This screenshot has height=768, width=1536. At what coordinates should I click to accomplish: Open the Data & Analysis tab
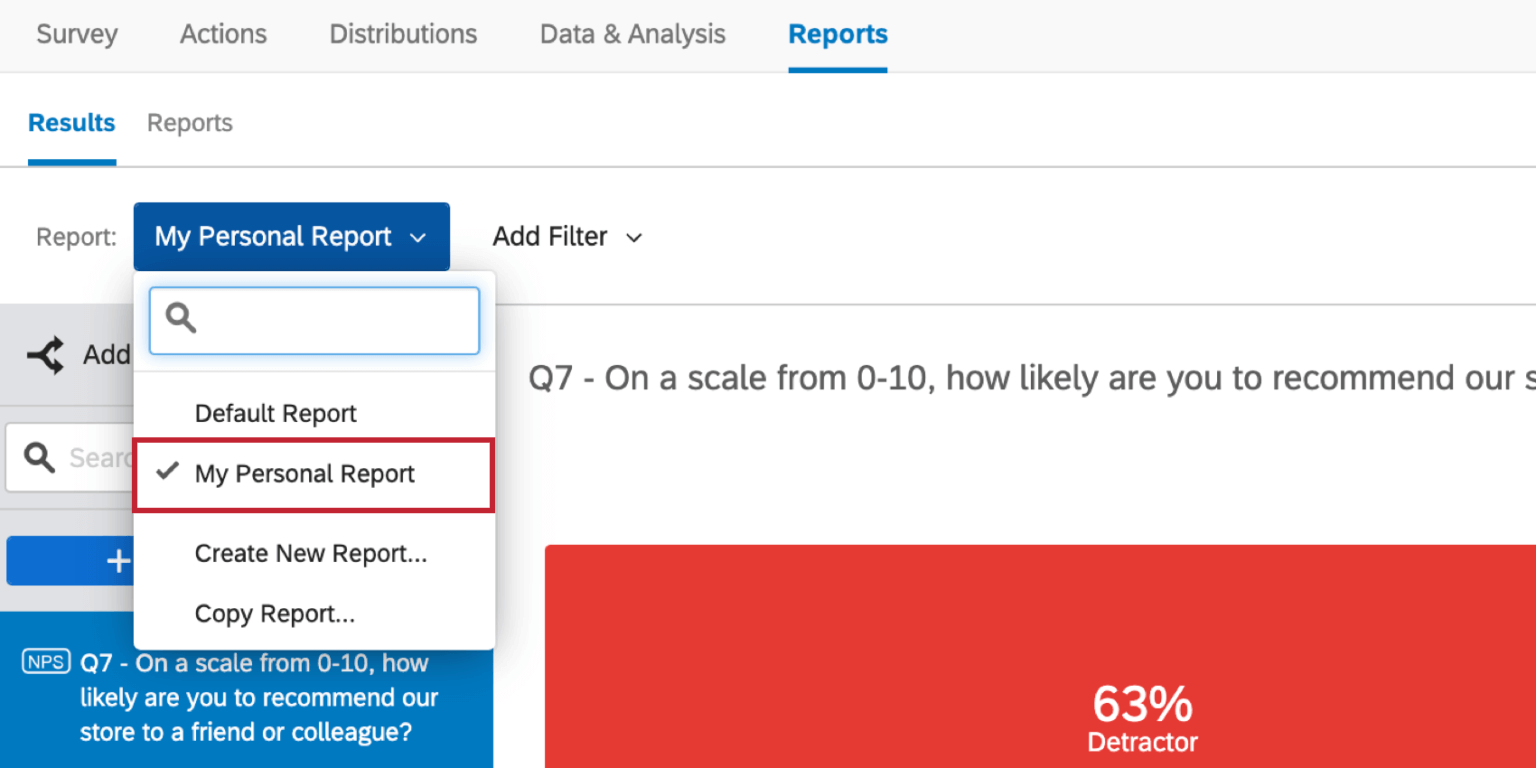pos(632,34)
